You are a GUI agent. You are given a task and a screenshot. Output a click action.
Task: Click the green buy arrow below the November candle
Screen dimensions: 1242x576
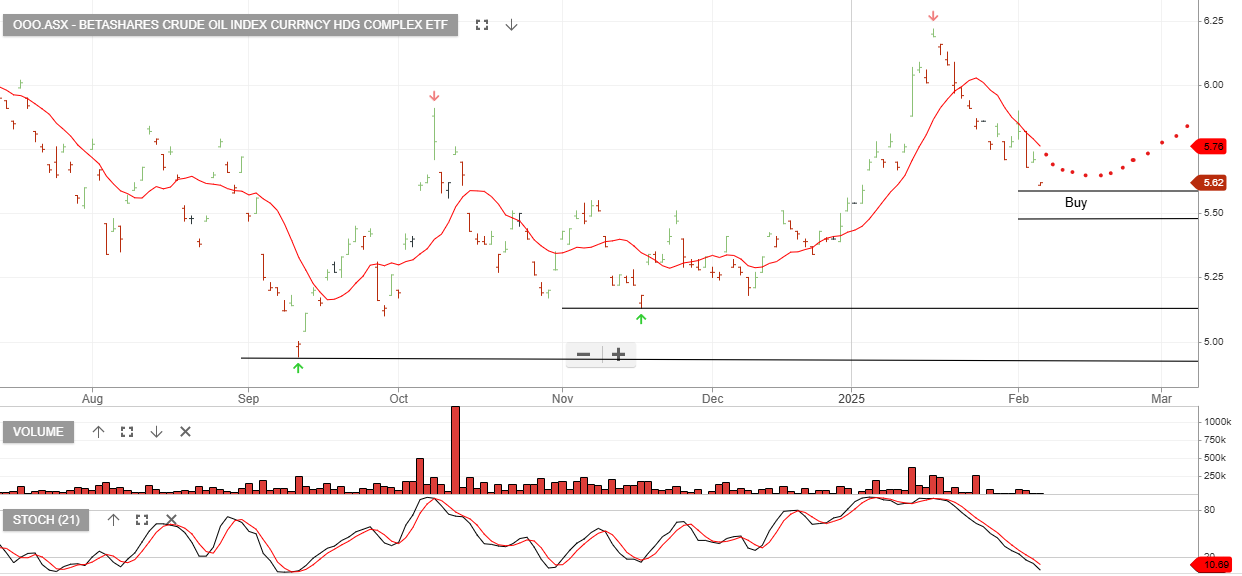(641, 318)
